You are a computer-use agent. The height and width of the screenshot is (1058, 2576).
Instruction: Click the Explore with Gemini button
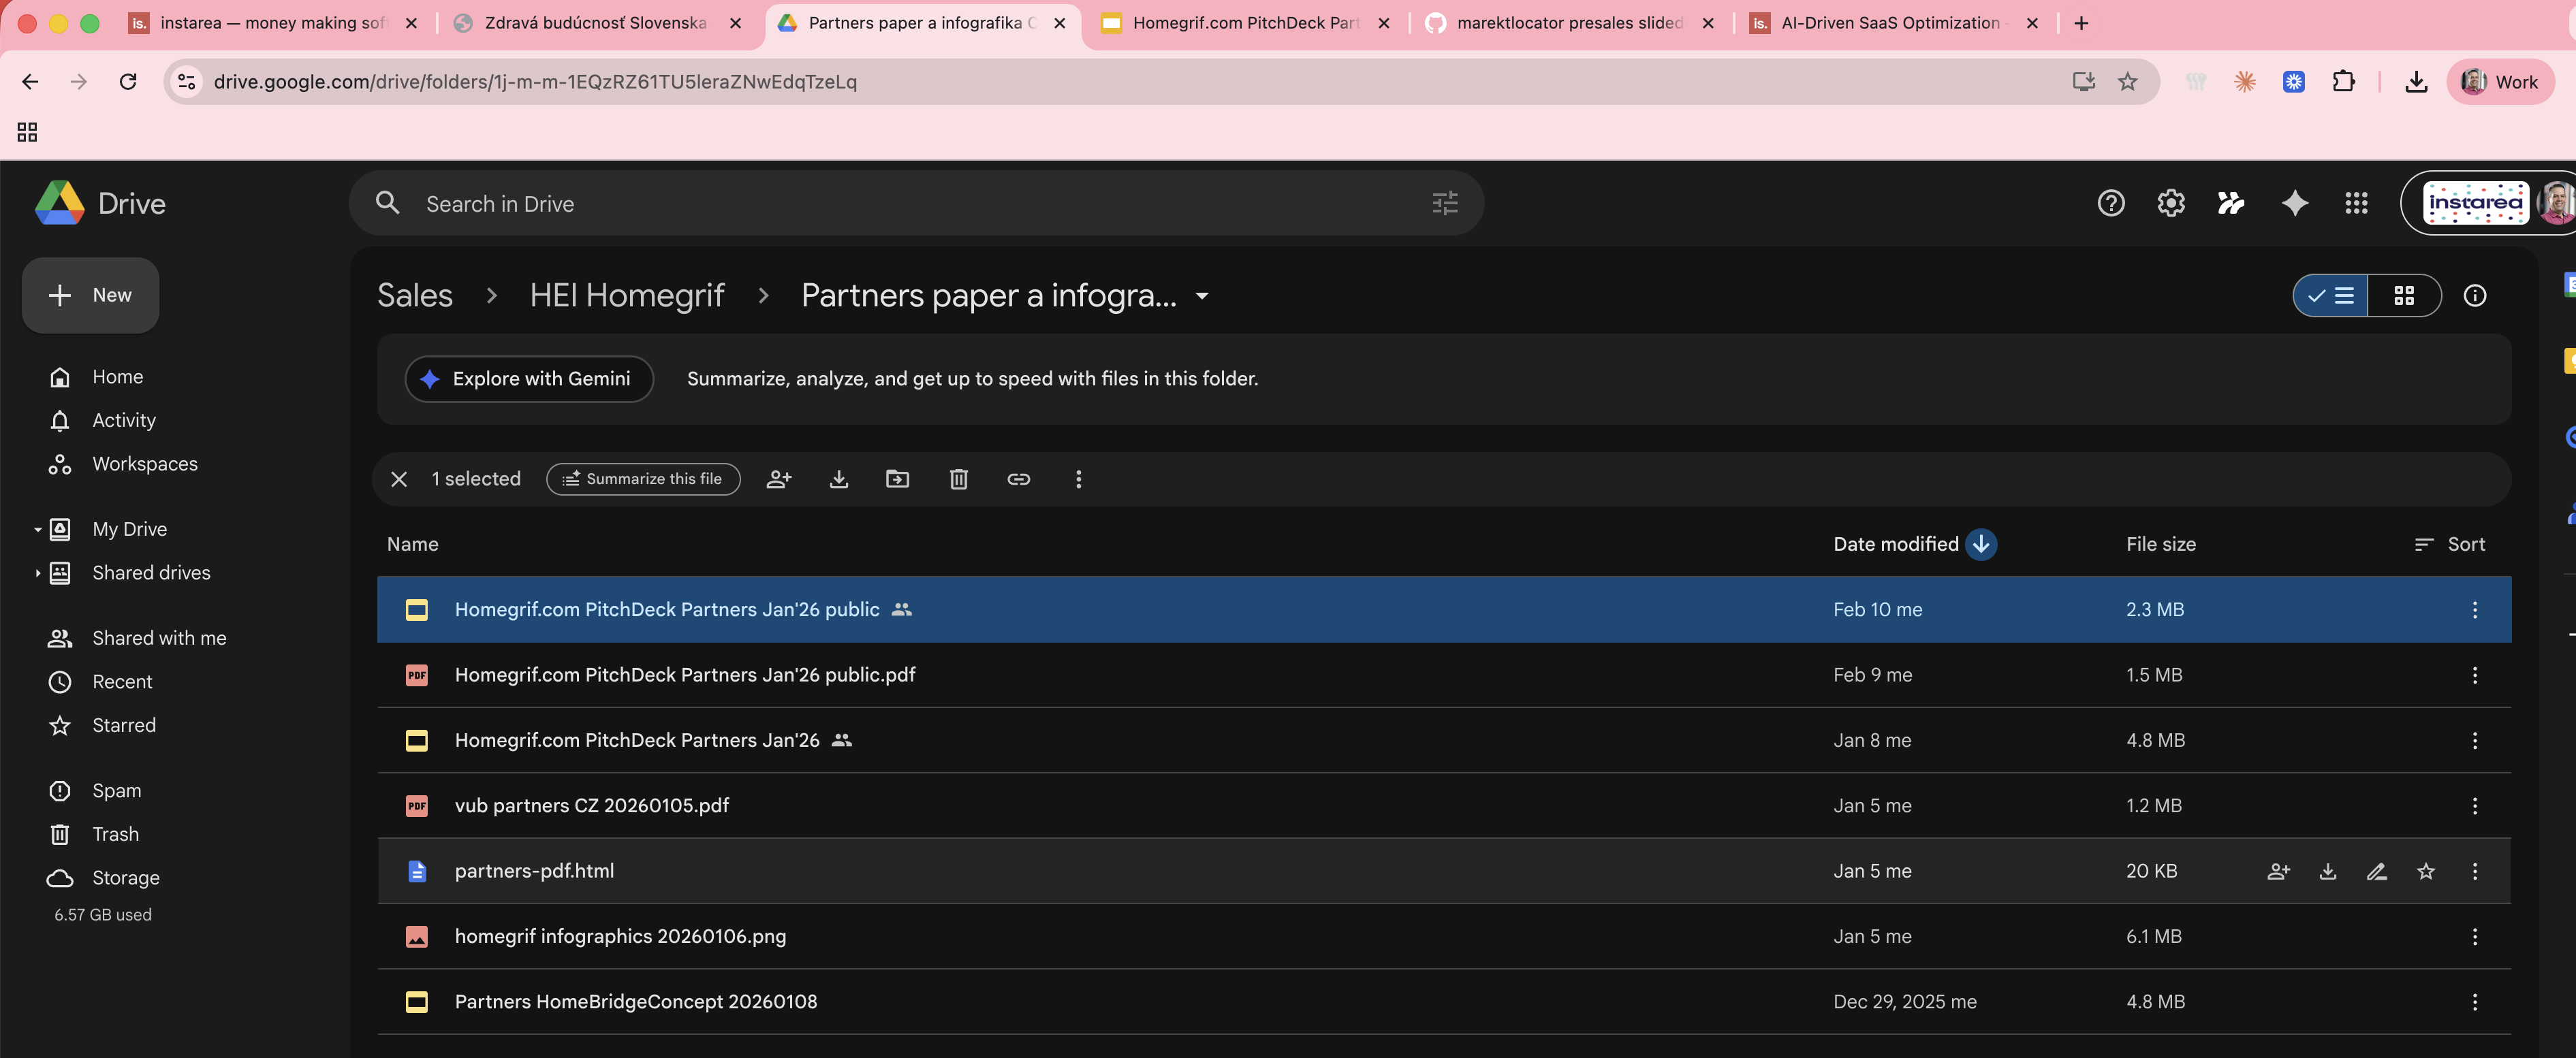tap(529, 379)
